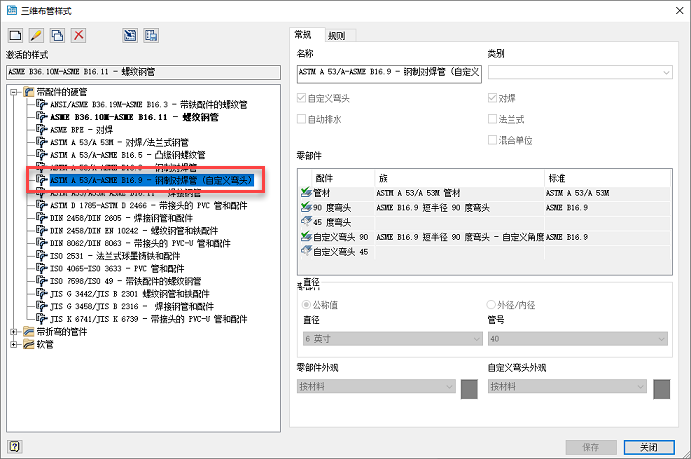Click folder icon of 带配件的硬管
Image resolution: width=691 pixels, height=459 pixels.
(29, 92)
